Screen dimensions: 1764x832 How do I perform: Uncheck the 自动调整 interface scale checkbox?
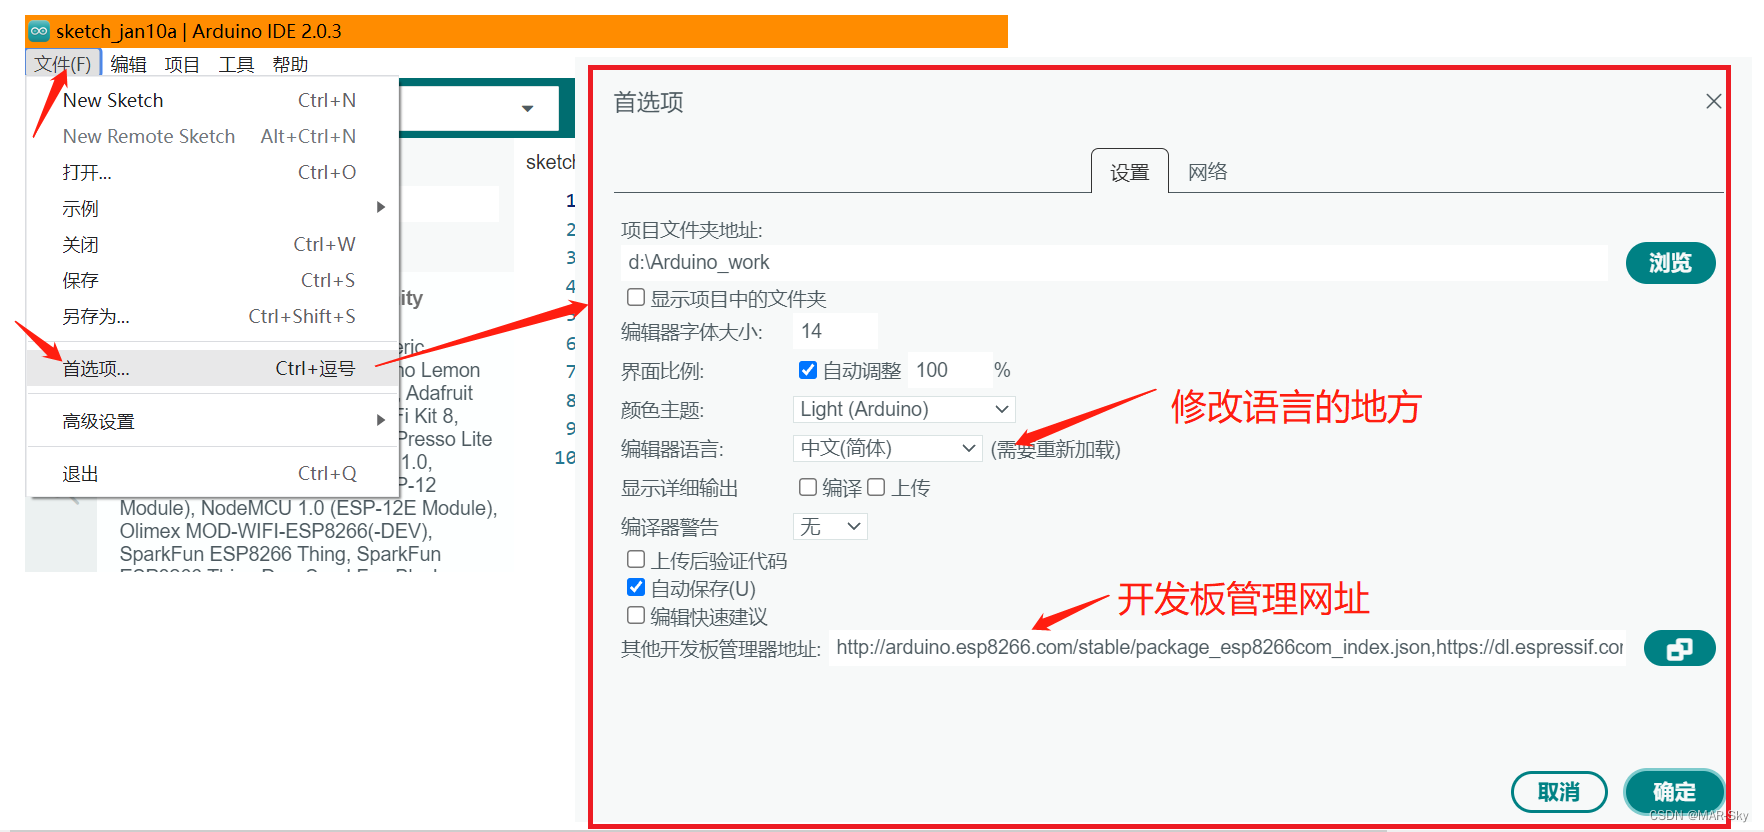tap(808, 370)
